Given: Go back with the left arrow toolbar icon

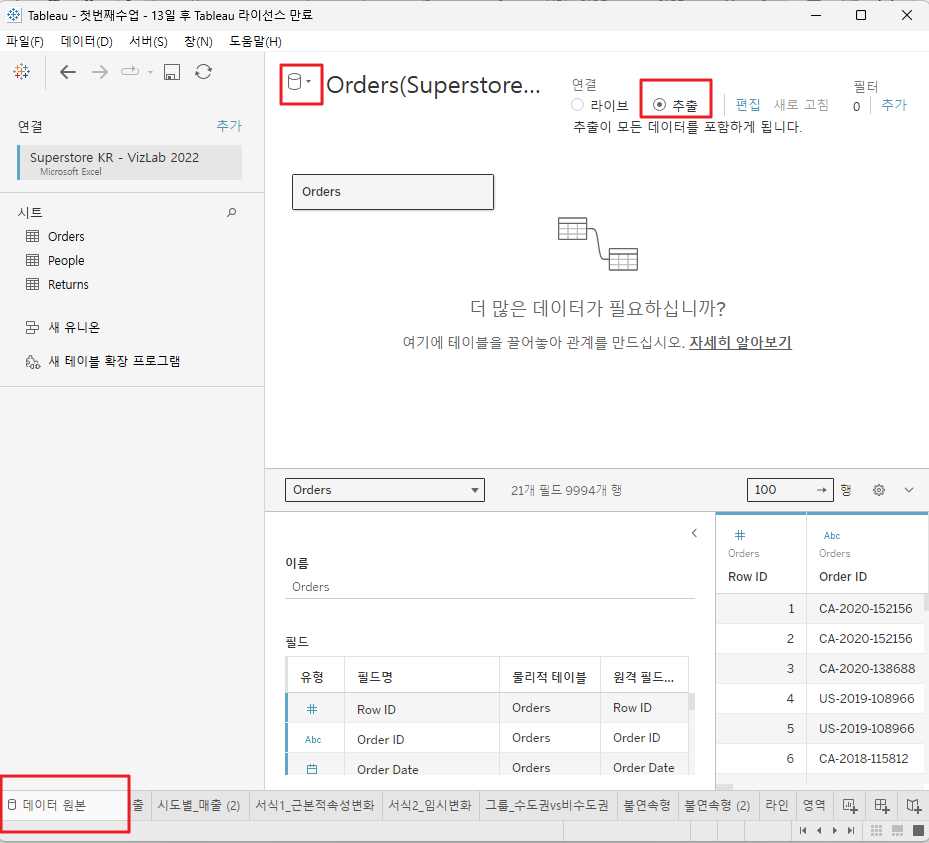Looking at the screenshot, I should pyautogui.click(x=68, y=72).
